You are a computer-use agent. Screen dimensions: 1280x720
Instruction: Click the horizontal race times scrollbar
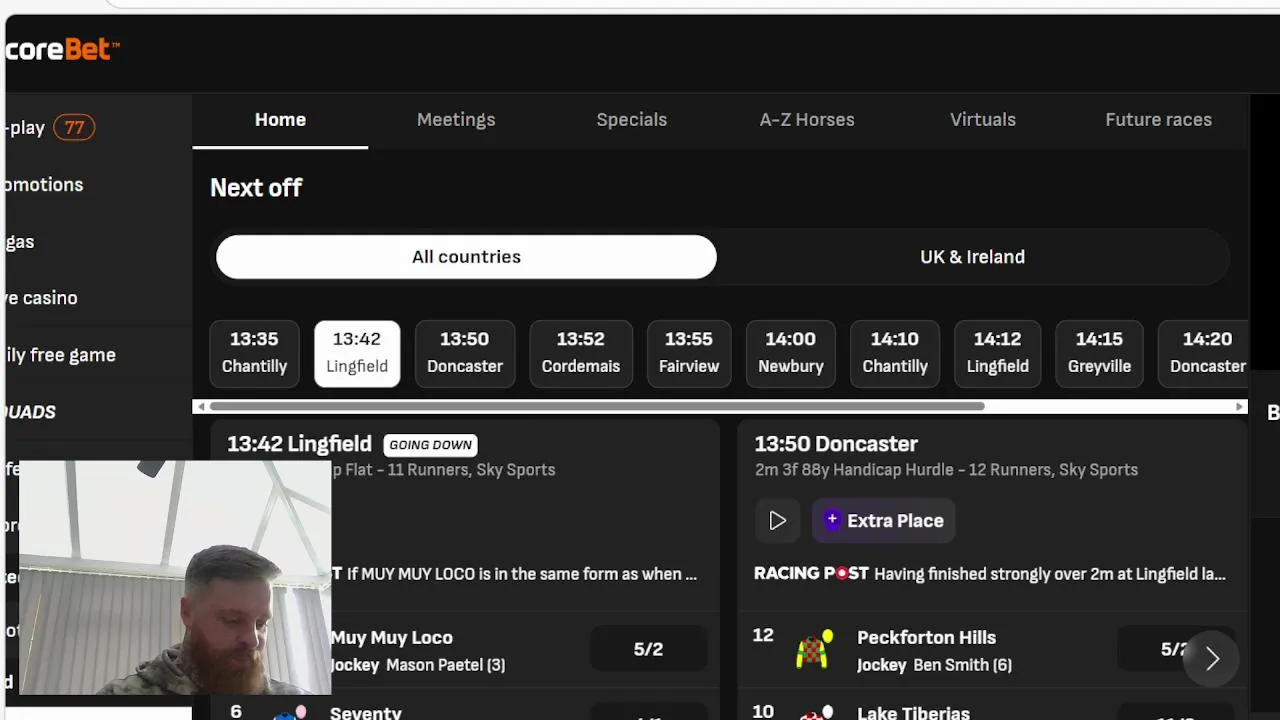pyautogui.click(x=597, y=406)
